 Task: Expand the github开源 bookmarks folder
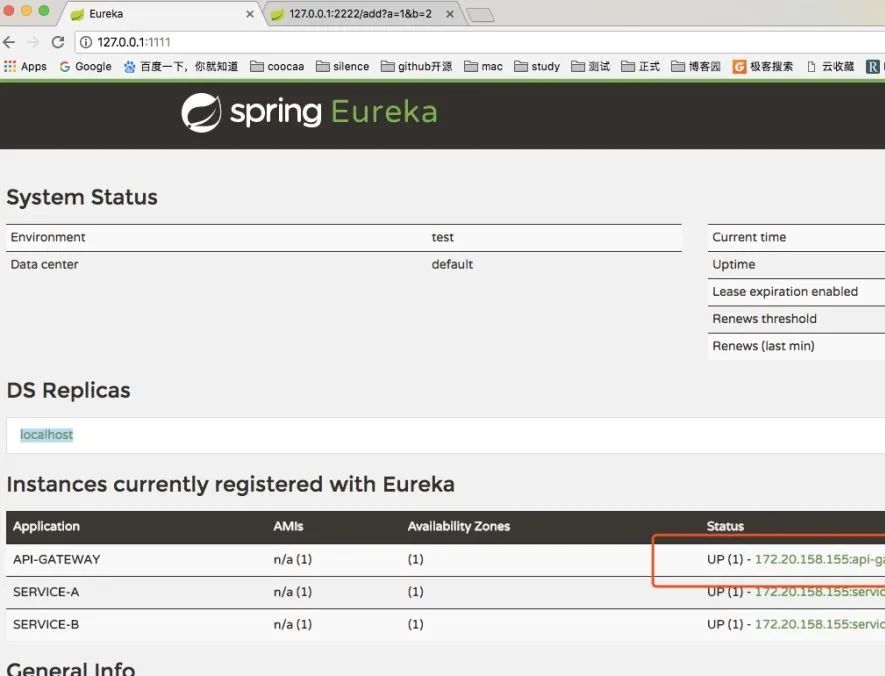point(417,67)
